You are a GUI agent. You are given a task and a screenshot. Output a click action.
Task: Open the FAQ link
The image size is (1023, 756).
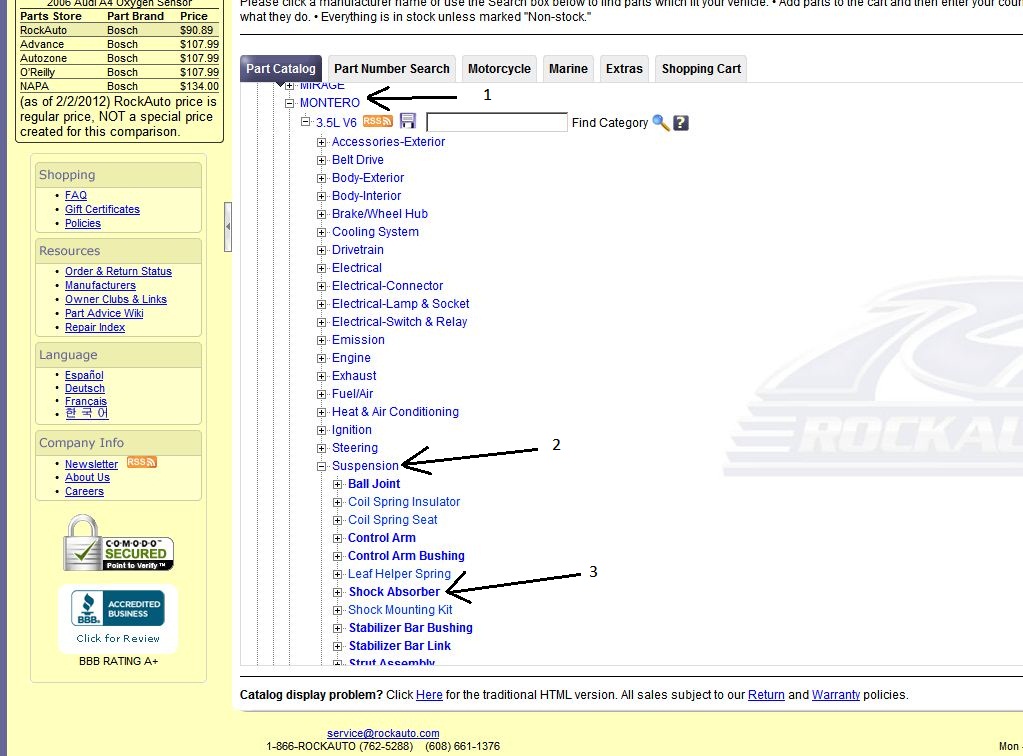point(76,195)
